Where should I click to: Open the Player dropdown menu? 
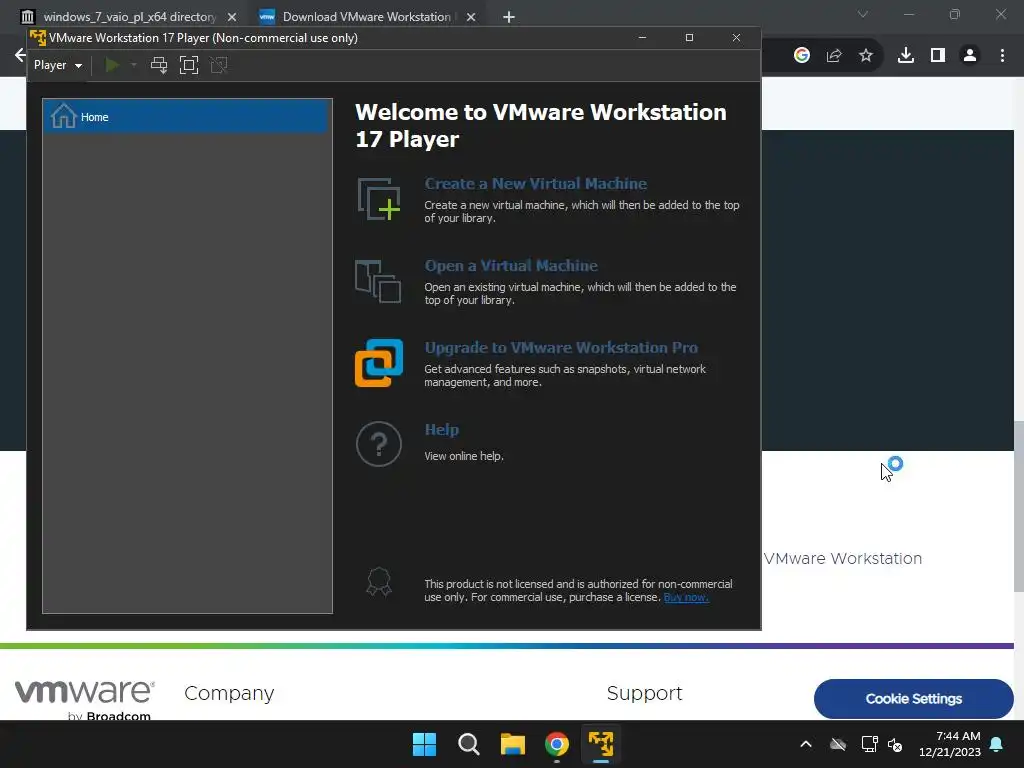point(57,65)
